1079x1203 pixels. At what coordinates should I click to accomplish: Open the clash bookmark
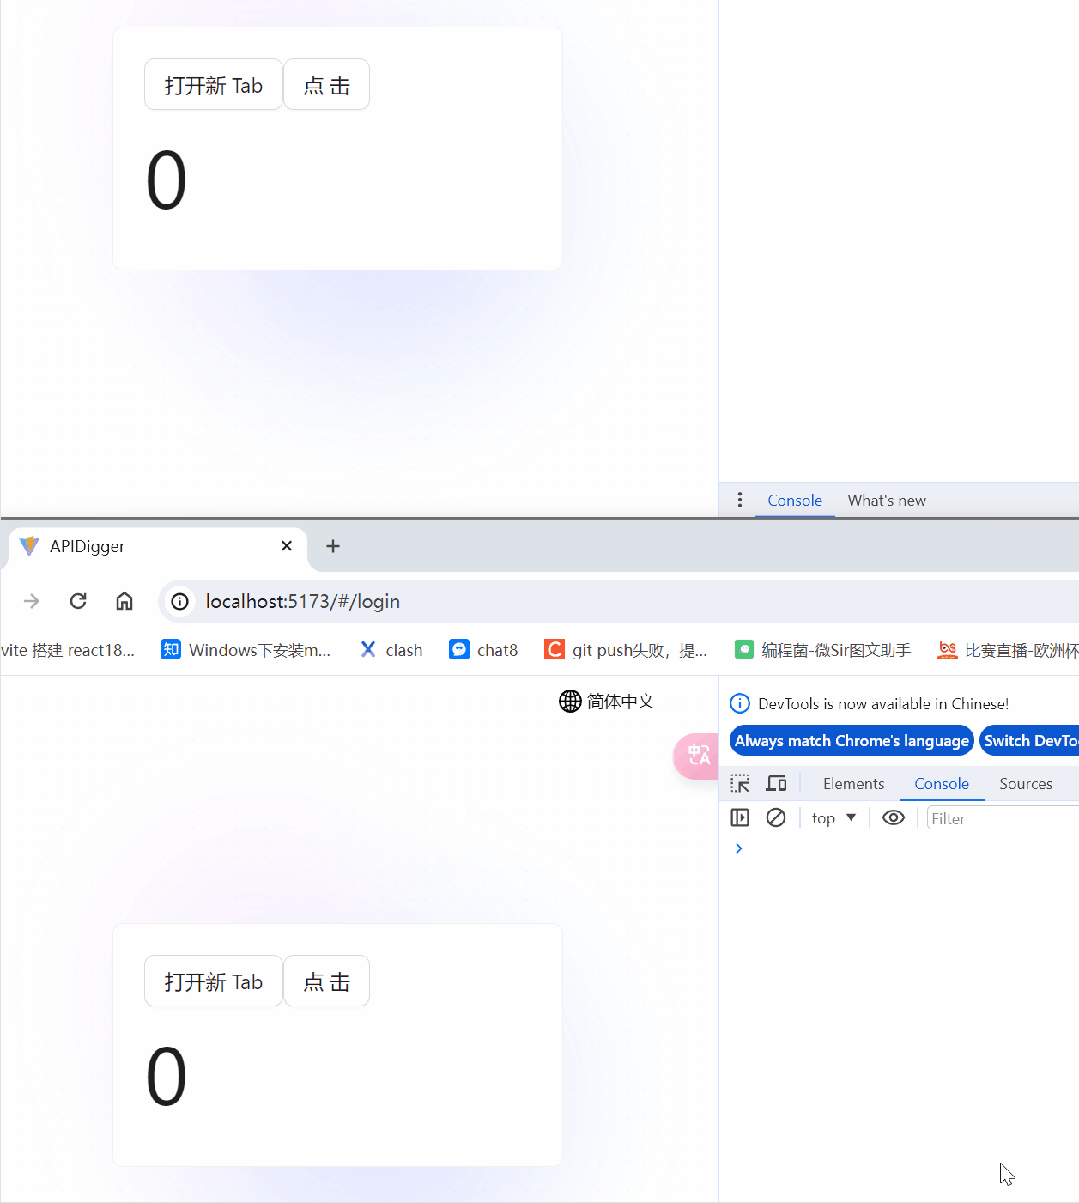click(391, 650)
